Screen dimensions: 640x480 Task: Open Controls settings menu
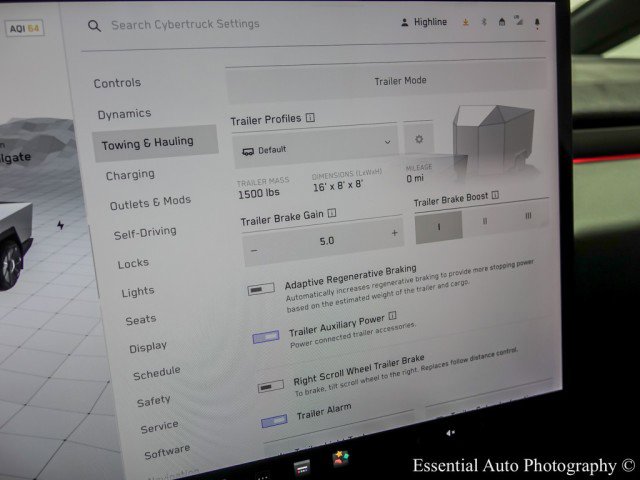[x=117, y=83]
